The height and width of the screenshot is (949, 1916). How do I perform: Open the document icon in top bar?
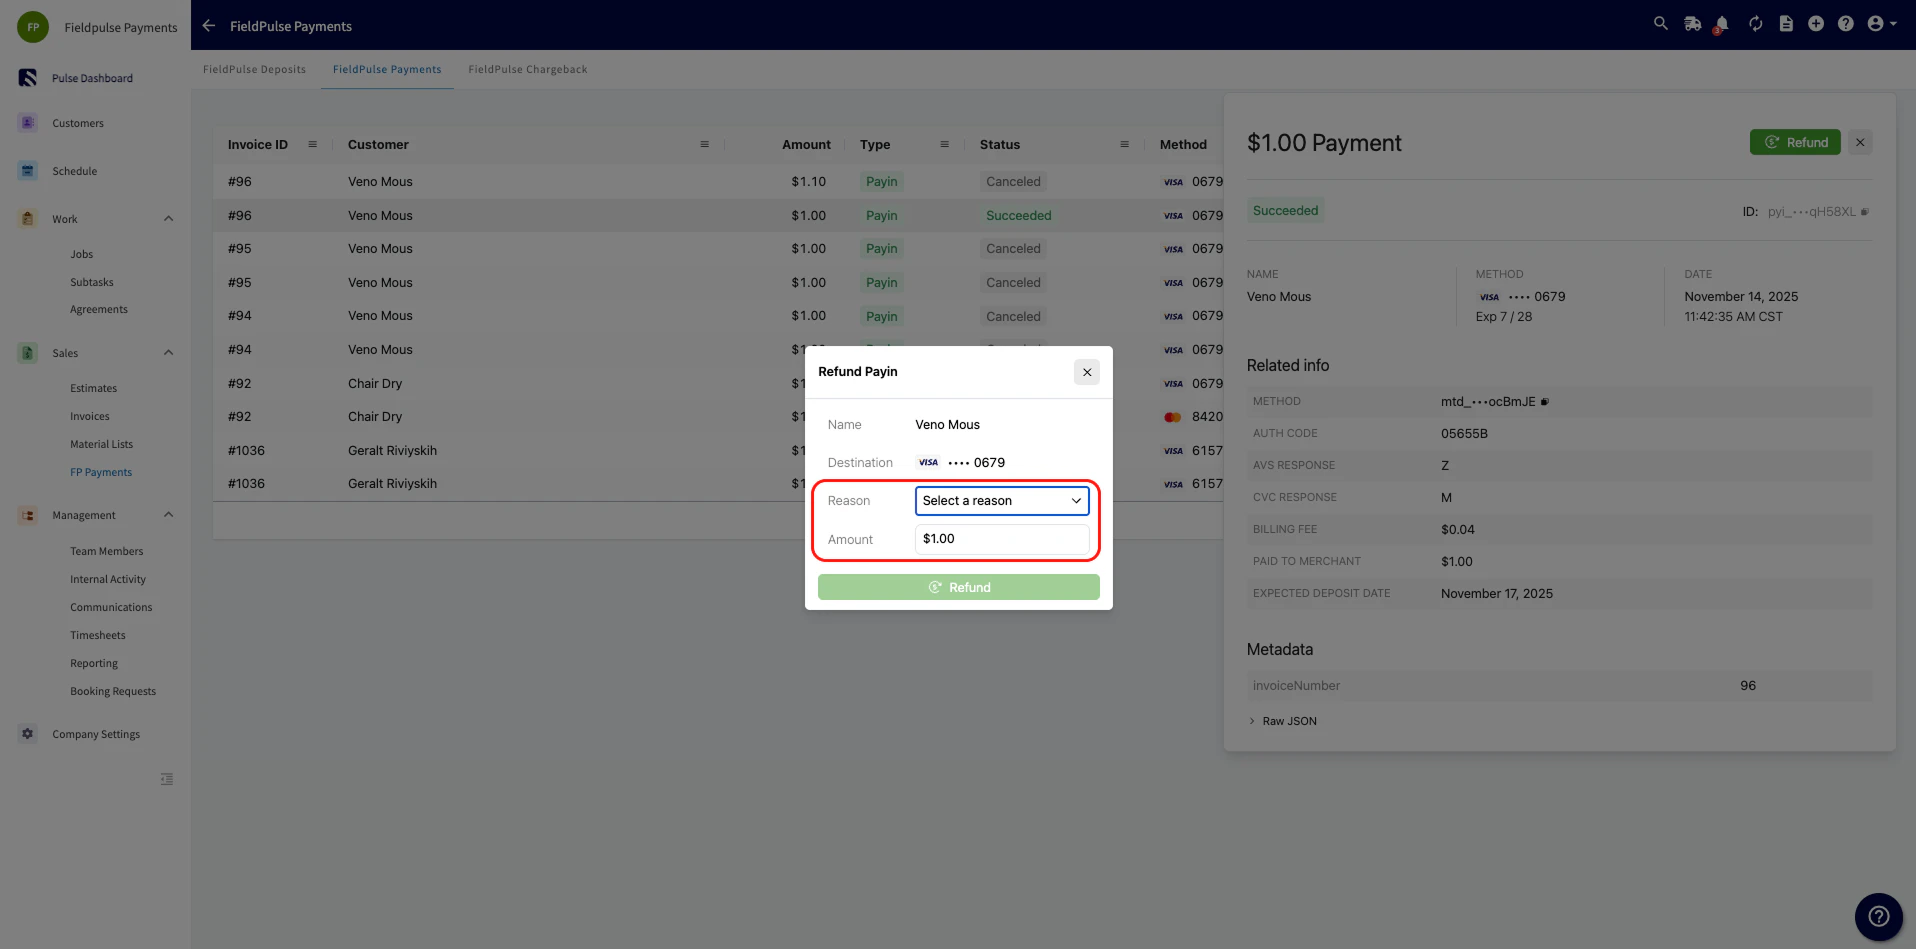1786,23
